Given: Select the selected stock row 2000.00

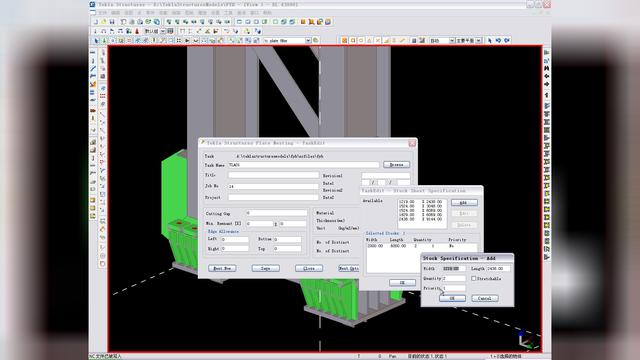Looking at the screenshot, I should 421,246.
